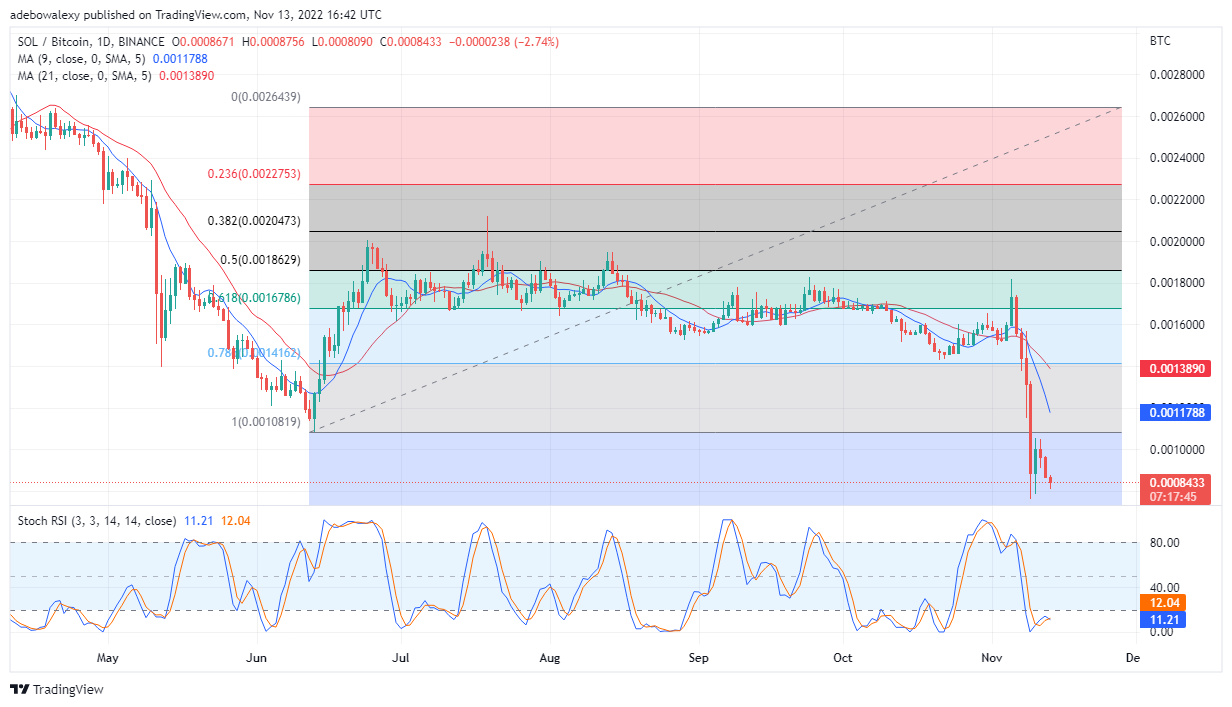Click the 0.0010000 price axis label
1232x707 pixels.
coord(1177,450)
